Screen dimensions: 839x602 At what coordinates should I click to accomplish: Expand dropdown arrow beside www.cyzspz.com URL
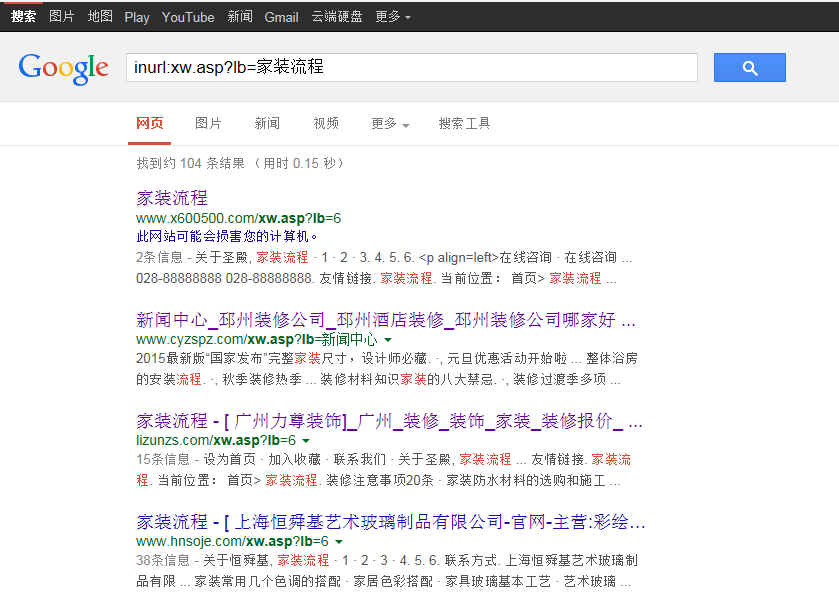coord(388,340)
